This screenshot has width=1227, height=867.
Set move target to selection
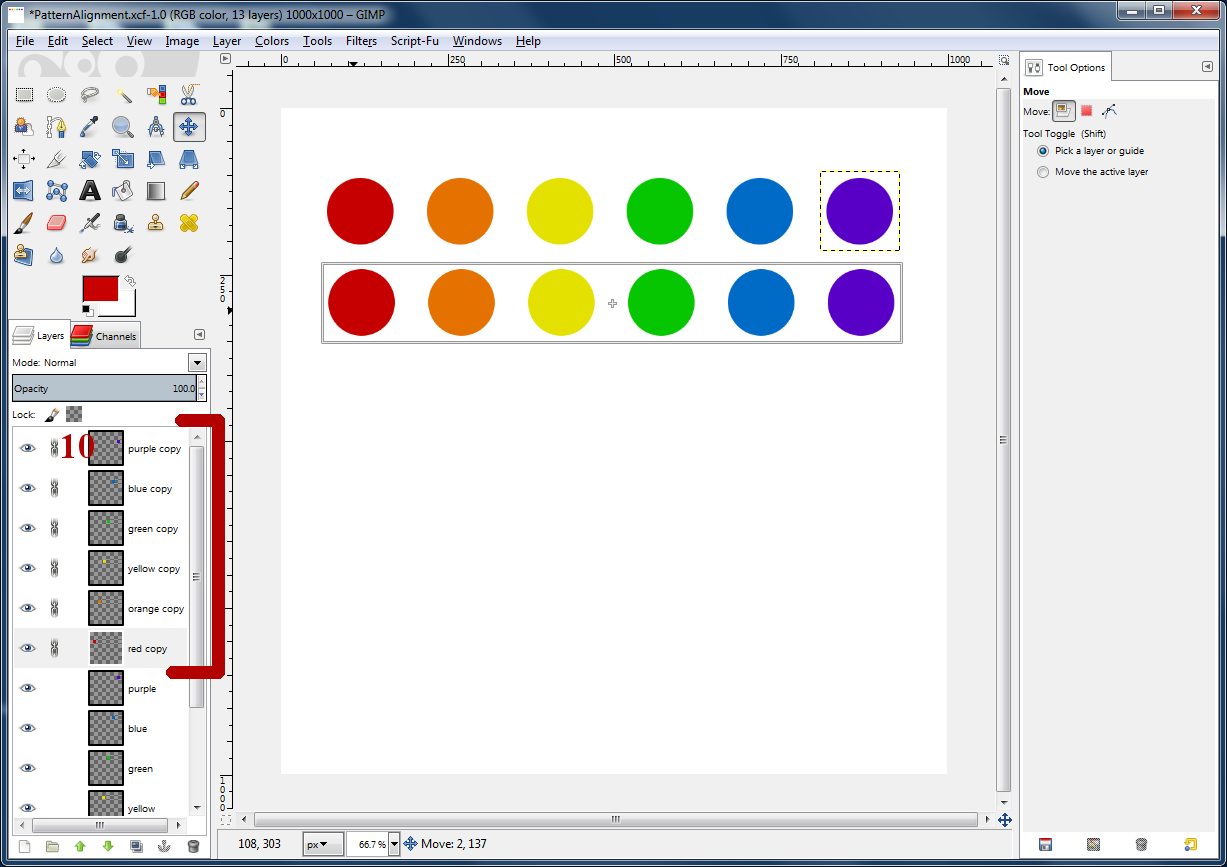click(1086, 111)
